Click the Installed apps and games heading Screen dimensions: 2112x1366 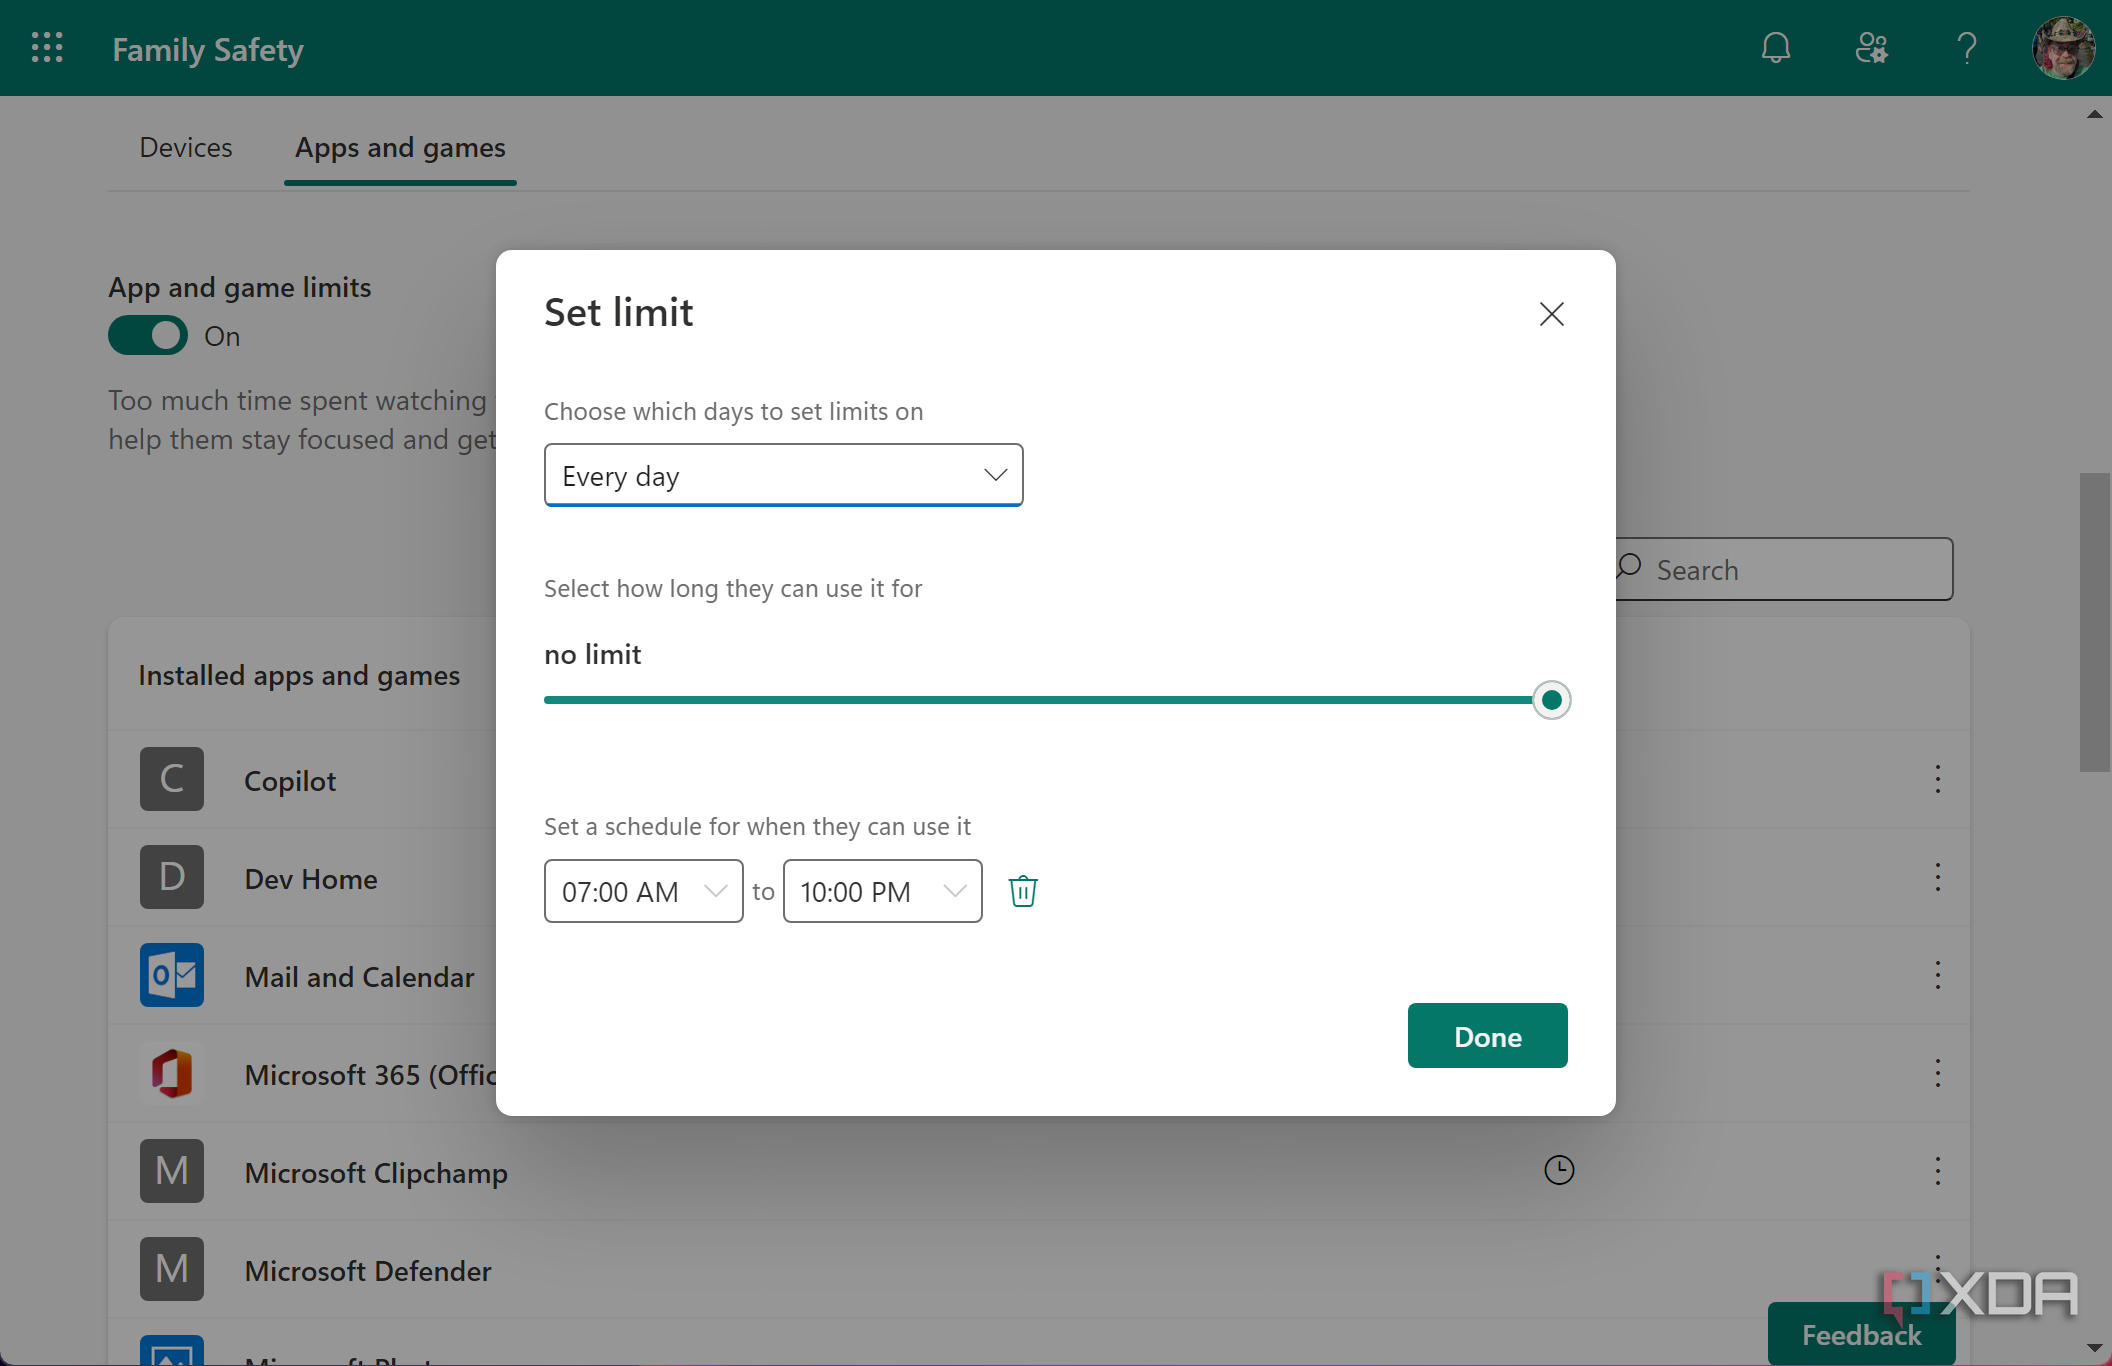coord(299,676)
